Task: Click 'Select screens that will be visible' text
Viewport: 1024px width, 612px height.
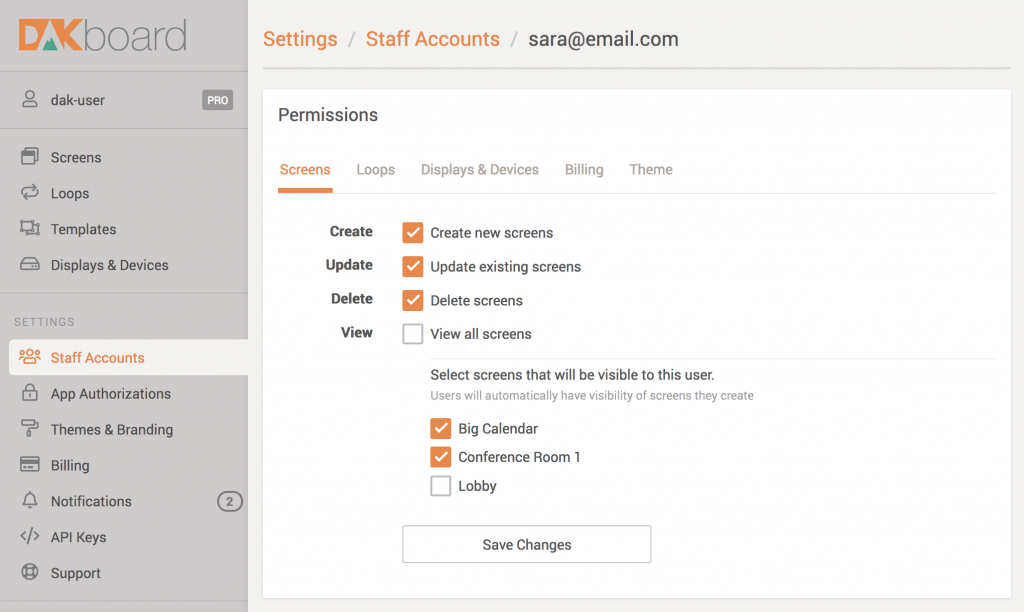Action: pyautogui.click(x=572, y=375)
